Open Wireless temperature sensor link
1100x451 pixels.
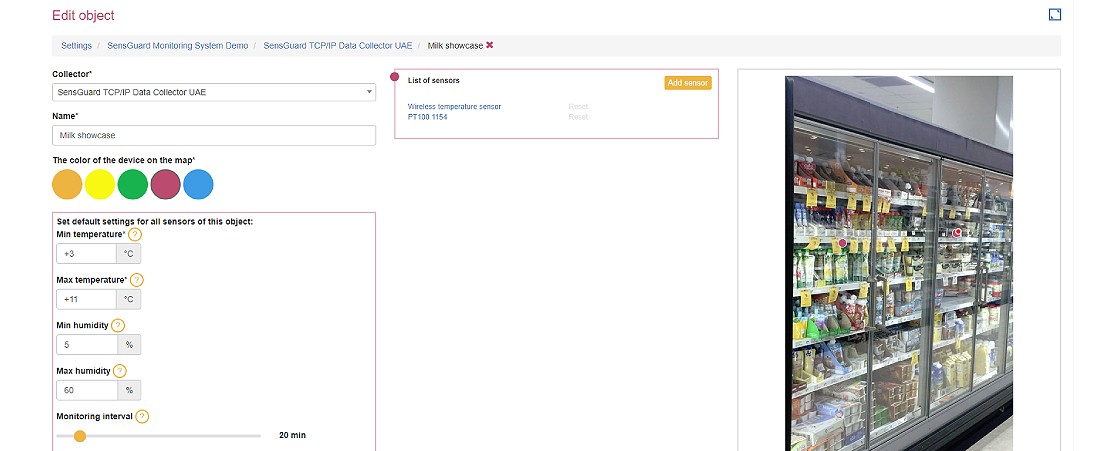[454, 106]
